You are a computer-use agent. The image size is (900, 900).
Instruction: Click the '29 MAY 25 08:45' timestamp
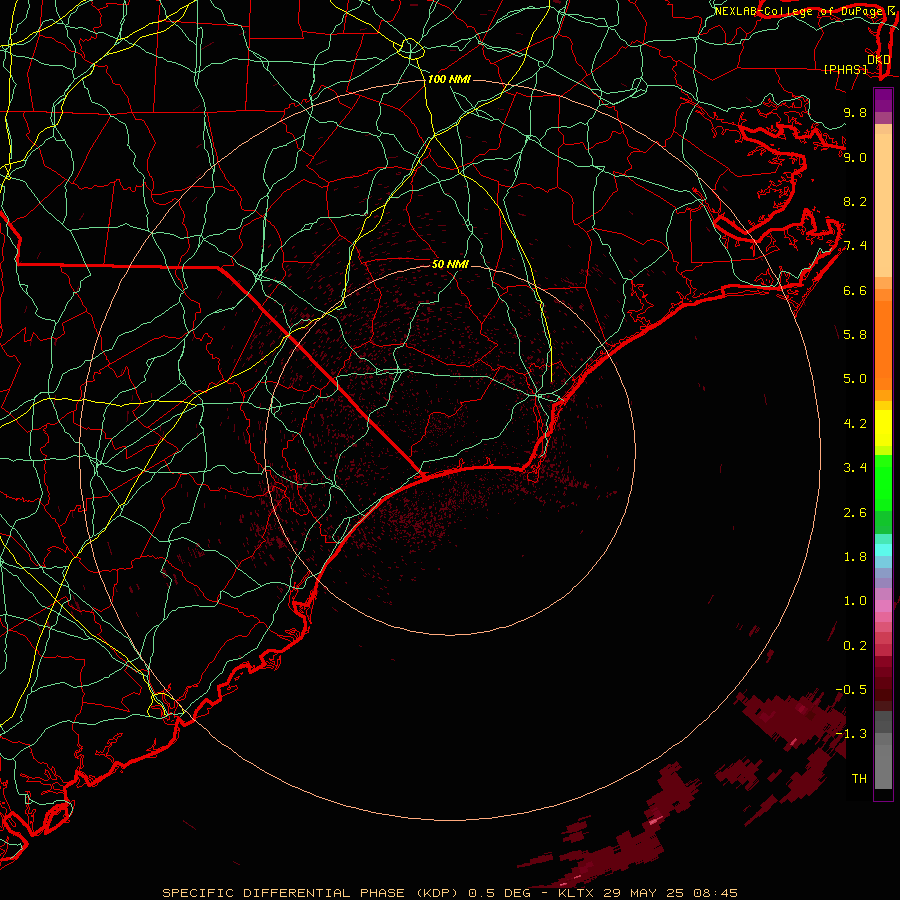tap(669, 893)
